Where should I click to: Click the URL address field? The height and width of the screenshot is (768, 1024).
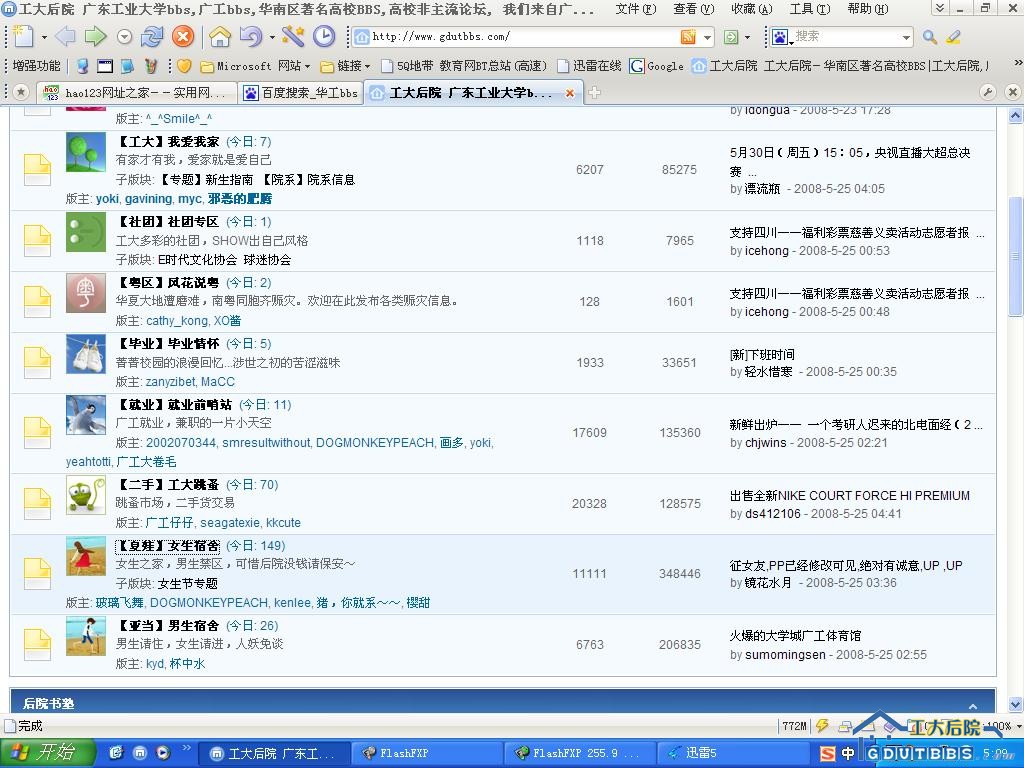(x=520, y=37)
